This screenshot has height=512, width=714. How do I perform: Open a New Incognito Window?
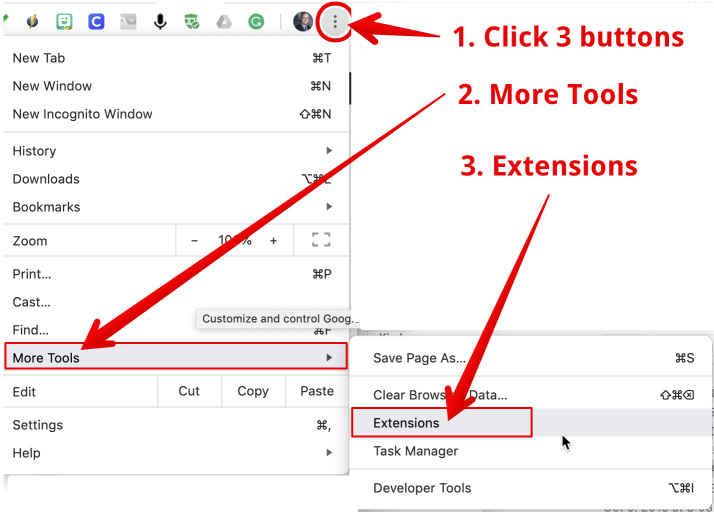176,114
